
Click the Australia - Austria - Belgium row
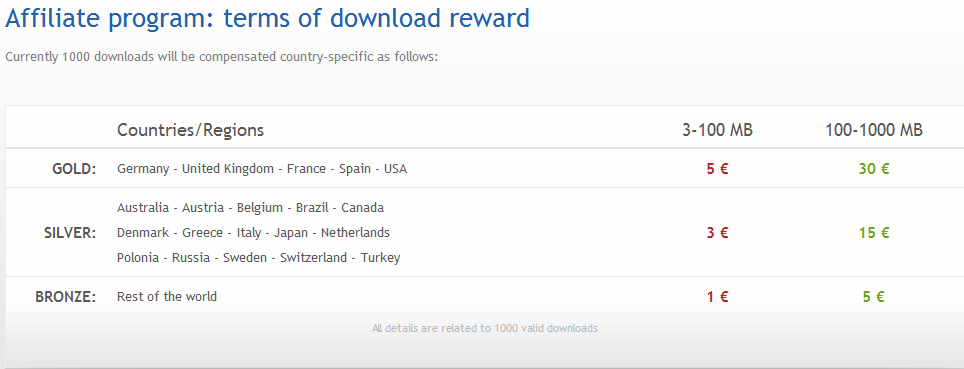pos(250,207)
